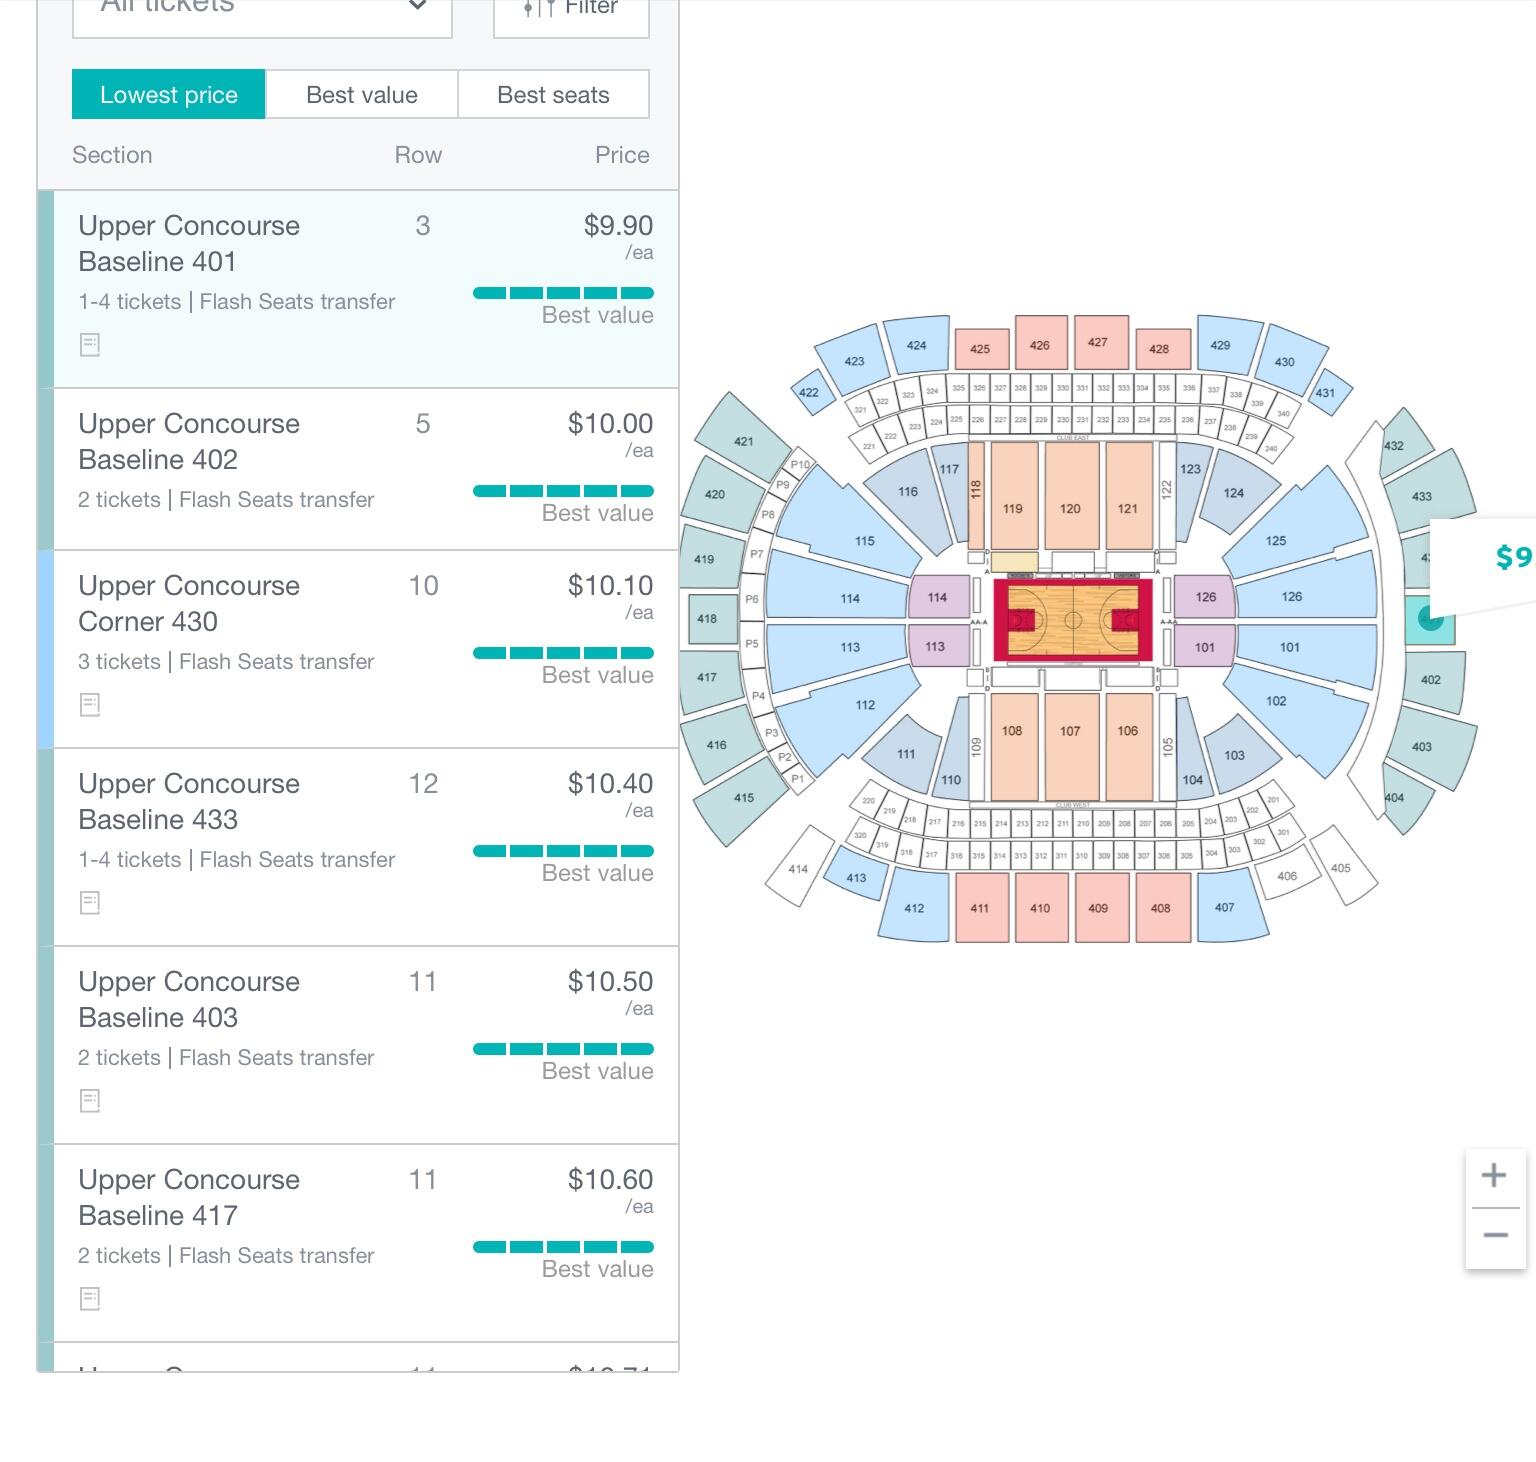Choose section 410 on the arena map
1536x1462 pixels.
1040,908
